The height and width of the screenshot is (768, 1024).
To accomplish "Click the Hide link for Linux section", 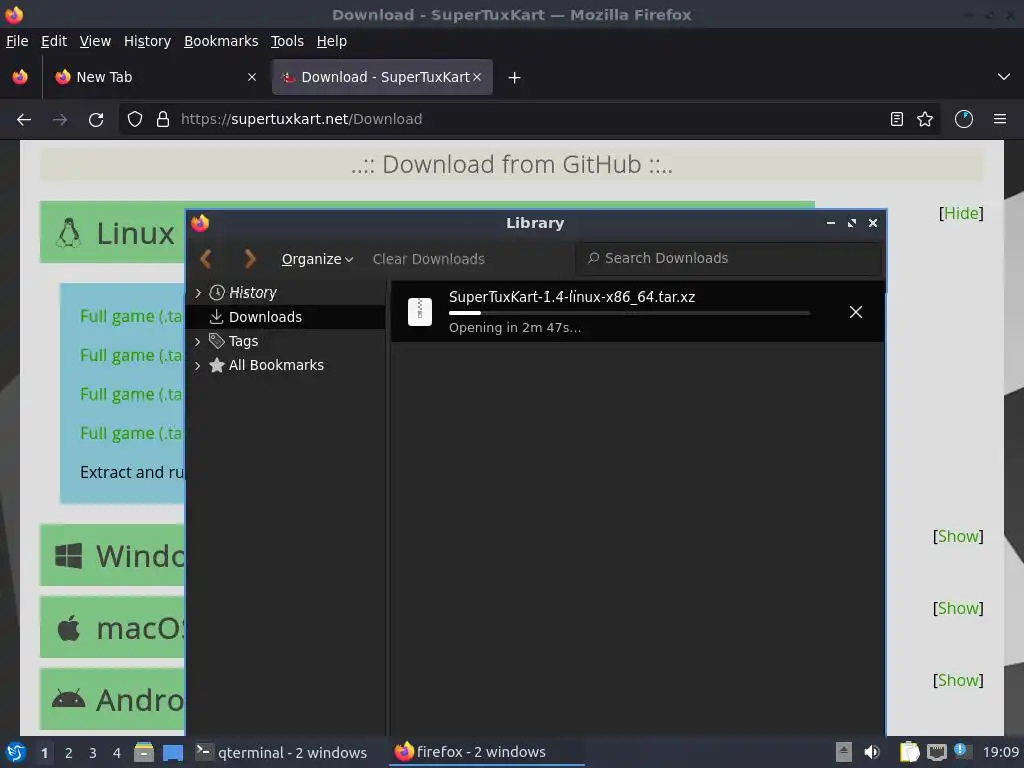I will click(961, 214).
